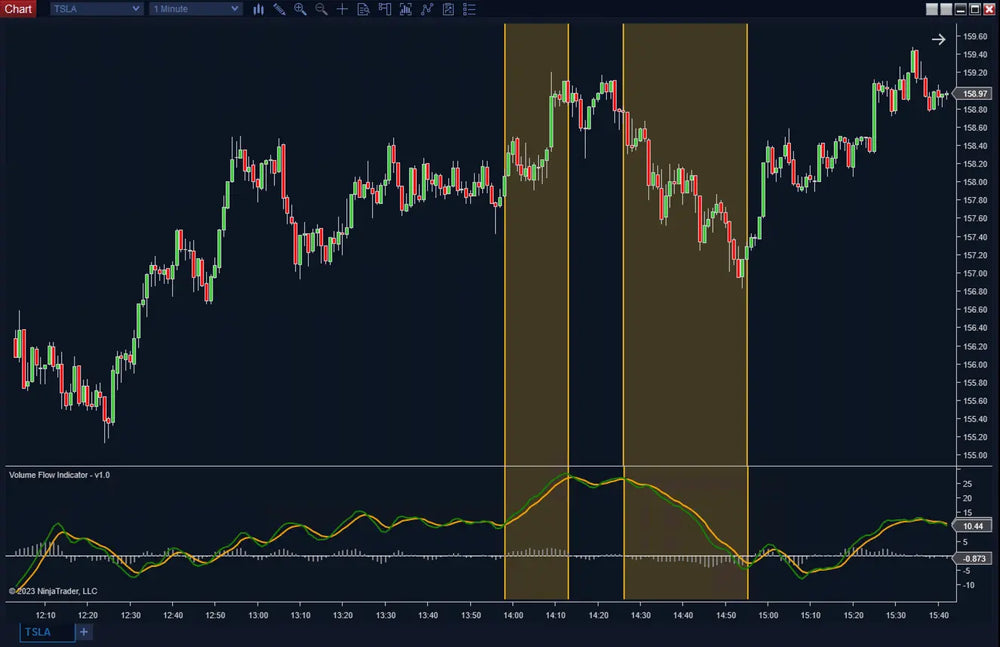Select the 10.44 indicator value marker
1000x647 pixels.
(971, 525)
